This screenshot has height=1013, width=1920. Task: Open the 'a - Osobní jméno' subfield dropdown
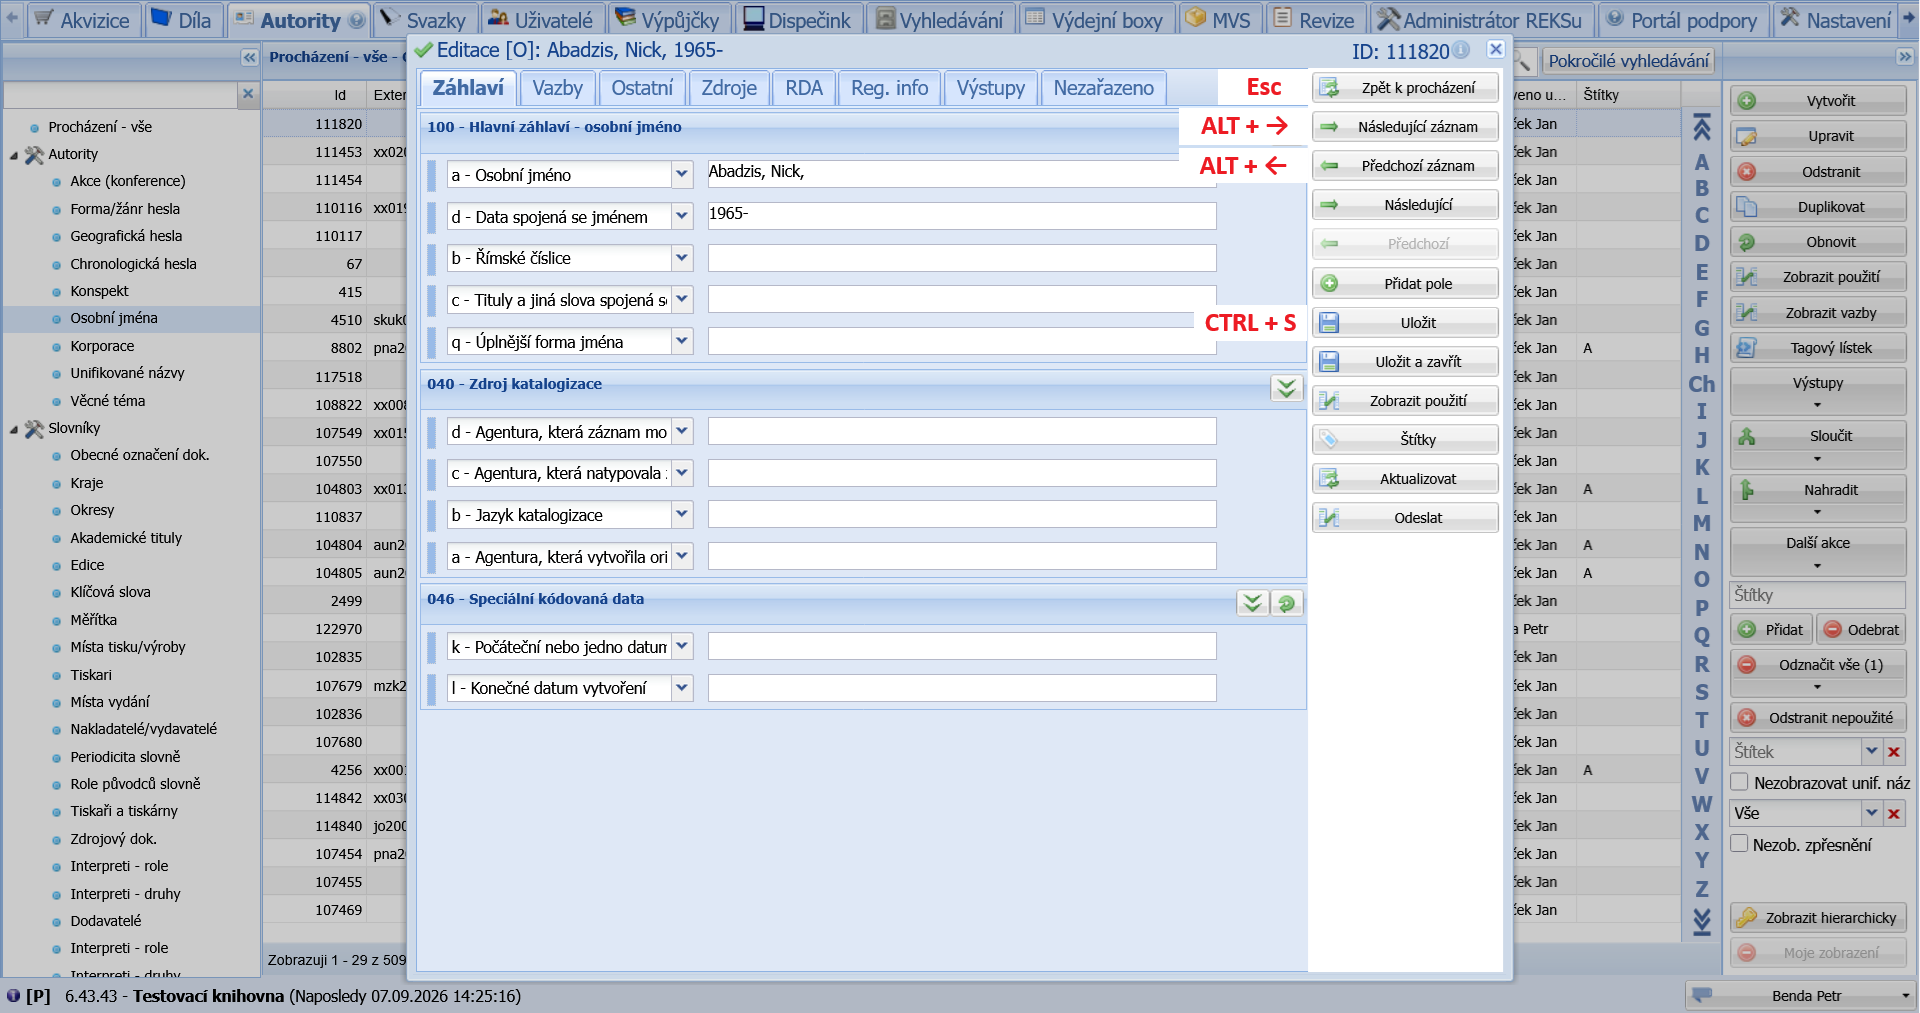click(682, 175)
